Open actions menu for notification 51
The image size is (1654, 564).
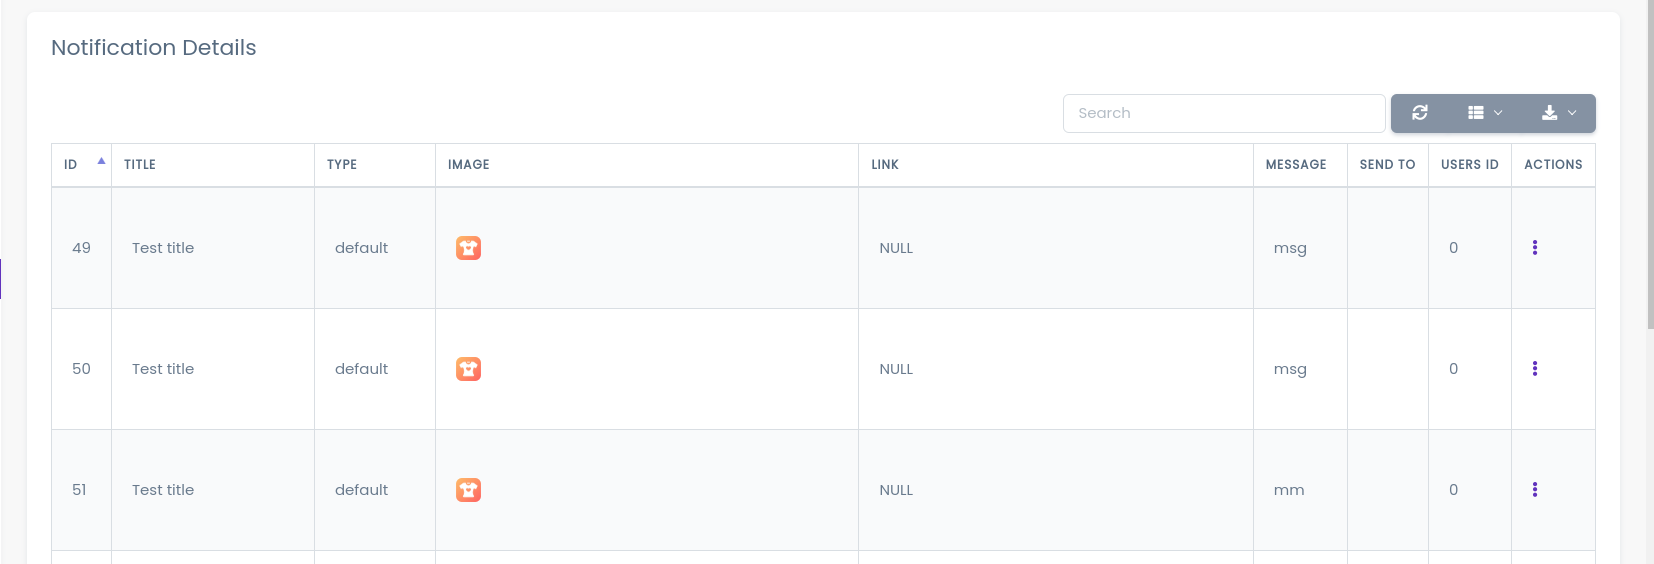[1534, 490]
